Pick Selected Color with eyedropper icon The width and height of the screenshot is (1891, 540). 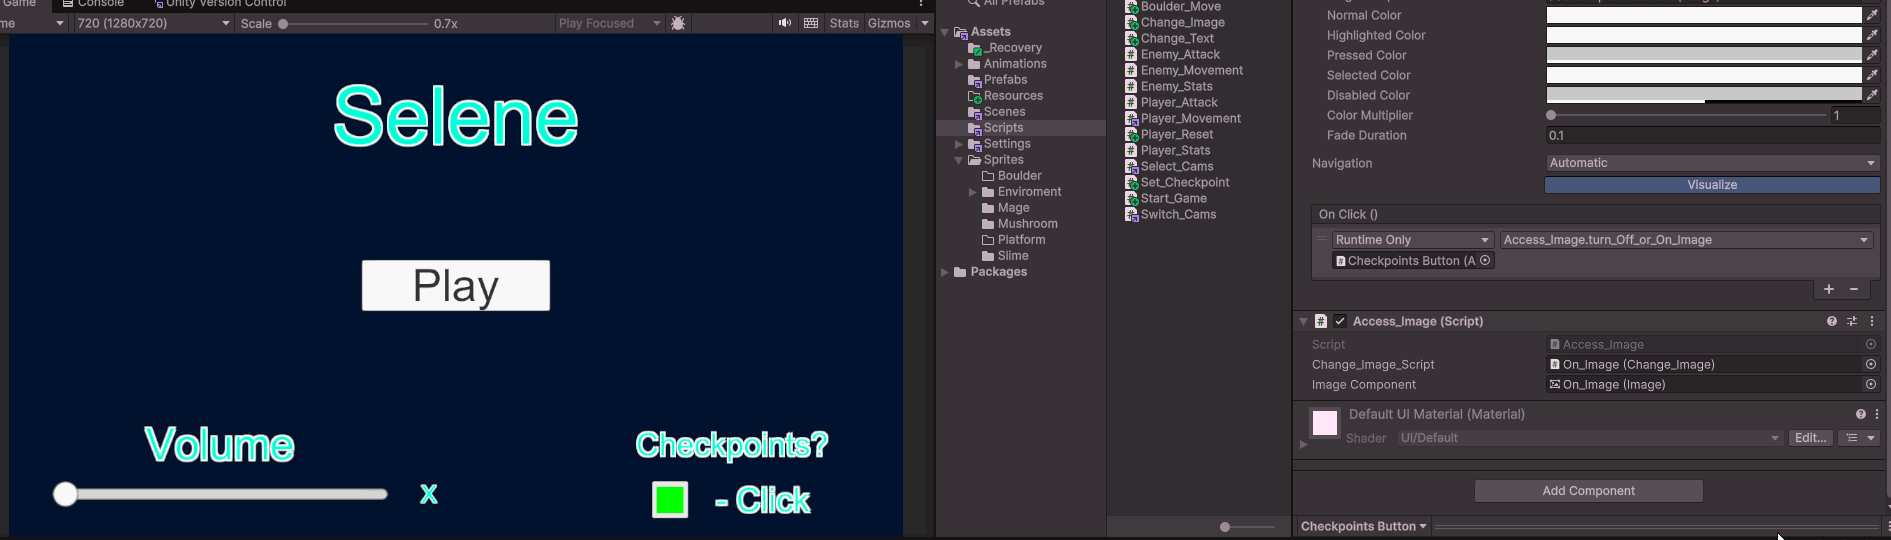[x=1872, y=75]
